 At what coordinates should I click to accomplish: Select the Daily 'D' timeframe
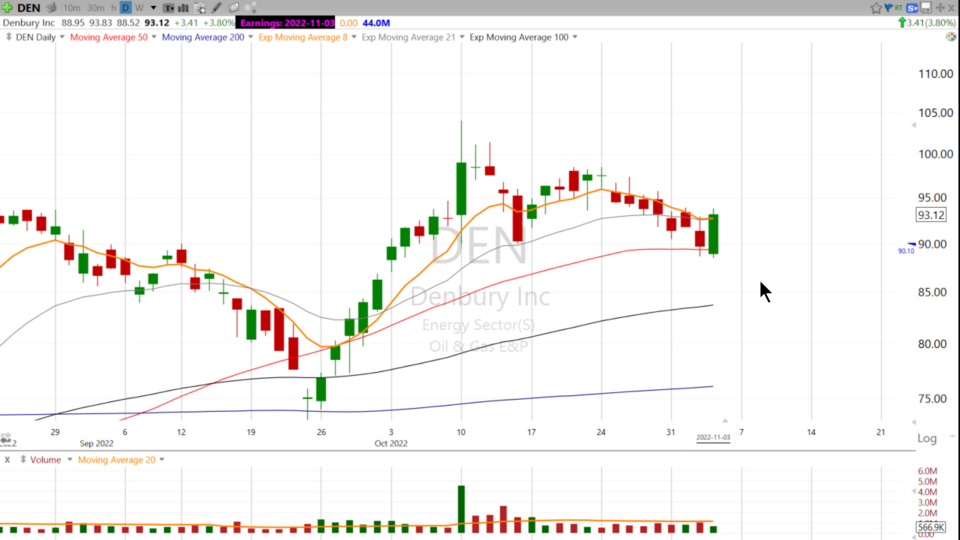pyautogui.click(x=126, y=8)
